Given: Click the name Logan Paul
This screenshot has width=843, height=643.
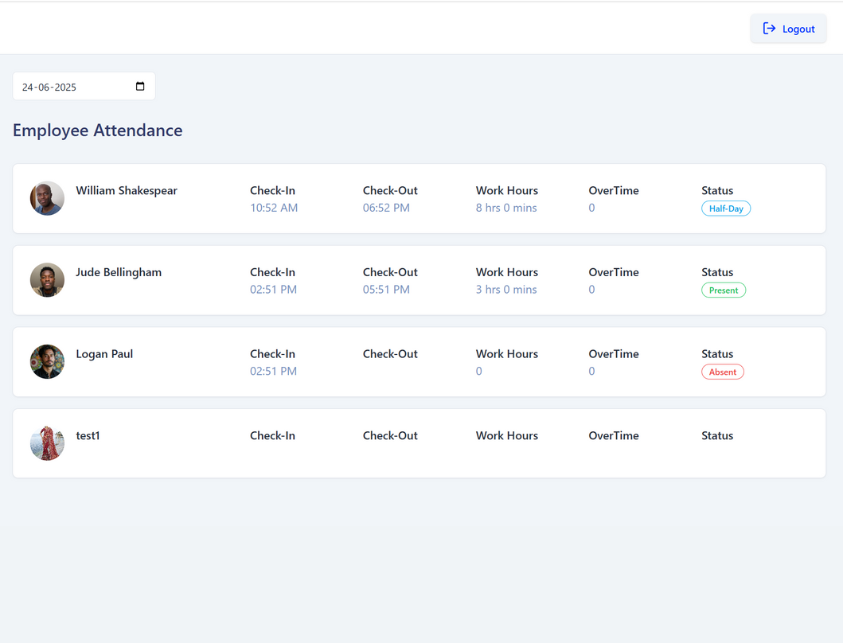Looking at the screenshot, I should coord(104,354).
